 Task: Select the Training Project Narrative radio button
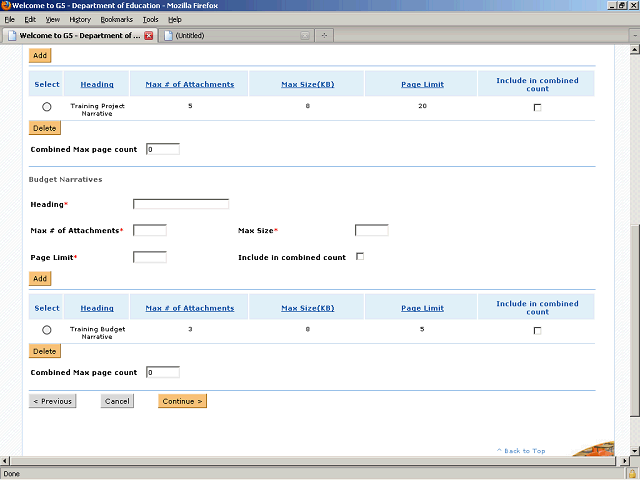47,107
